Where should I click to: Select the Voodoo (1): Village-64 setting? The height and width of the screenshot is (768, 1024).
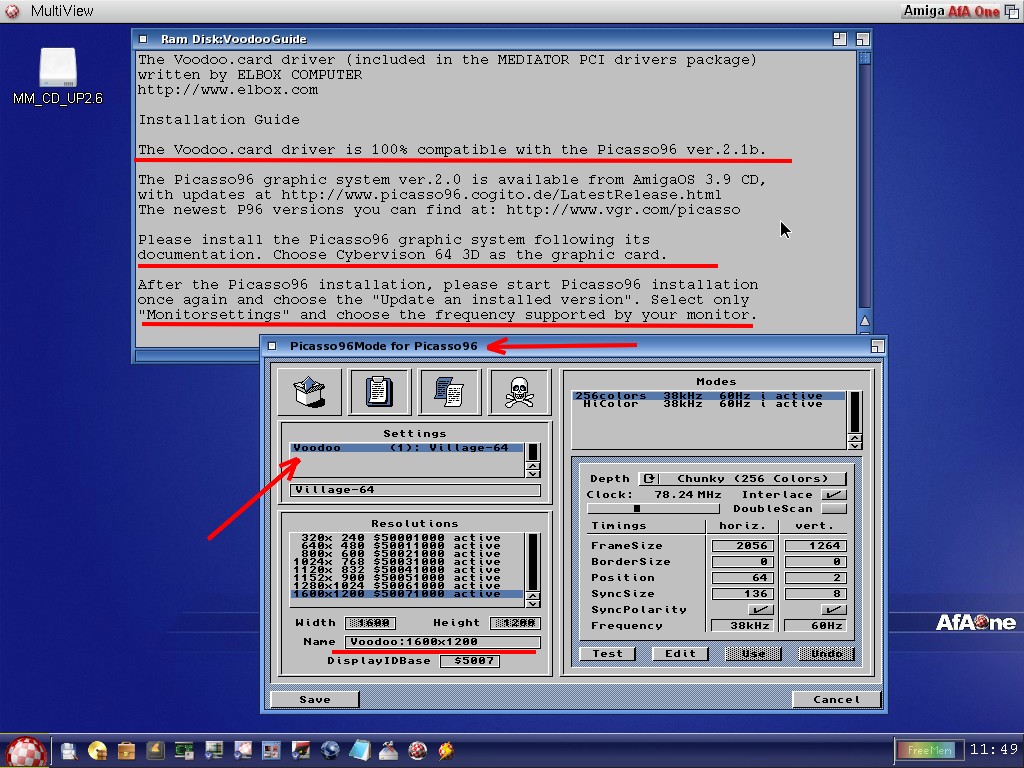coord(407,448)
